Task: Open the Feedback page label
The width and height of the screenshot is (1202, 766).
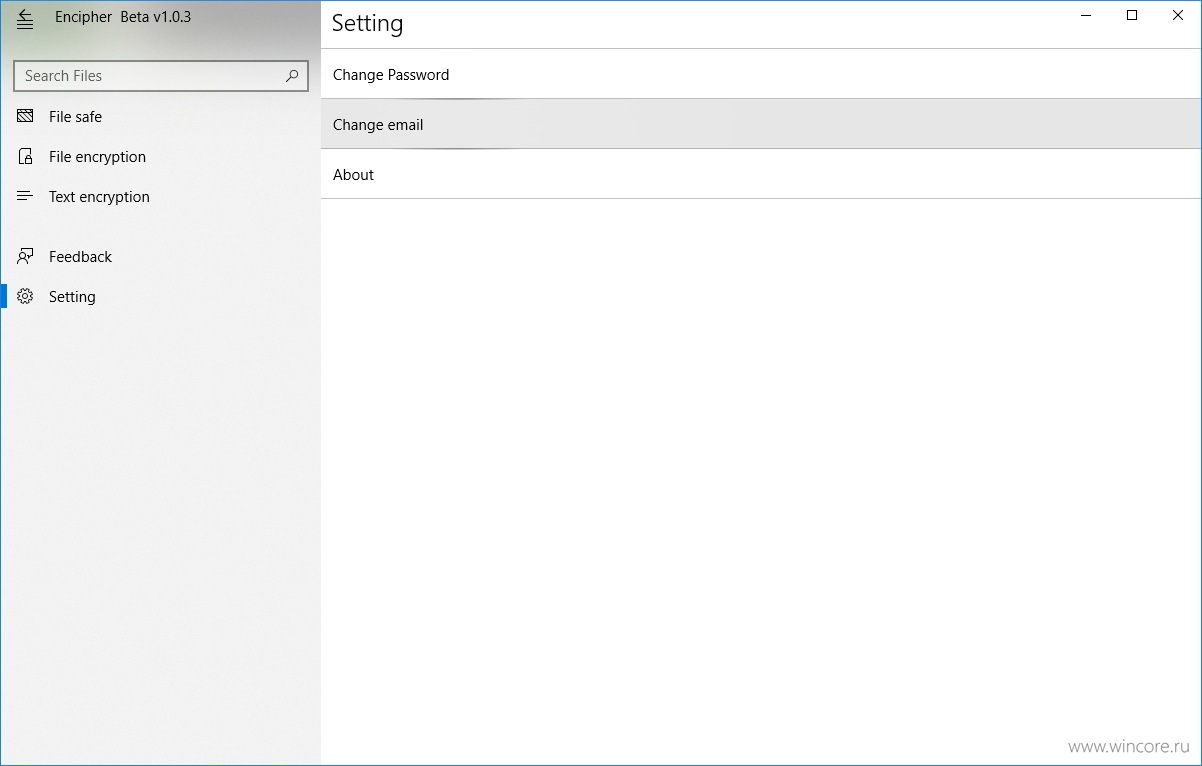Action: pos(80,256)
